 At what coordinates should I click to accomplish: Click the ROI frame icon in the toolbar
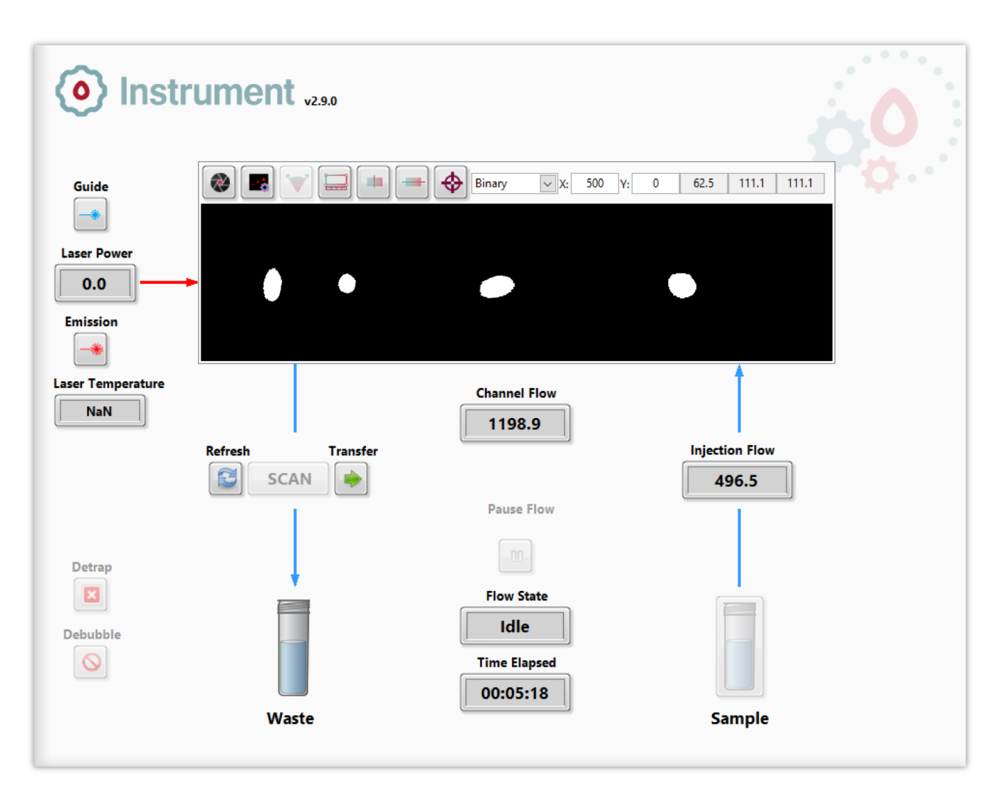pyautogui.click(x=334, y=182)
